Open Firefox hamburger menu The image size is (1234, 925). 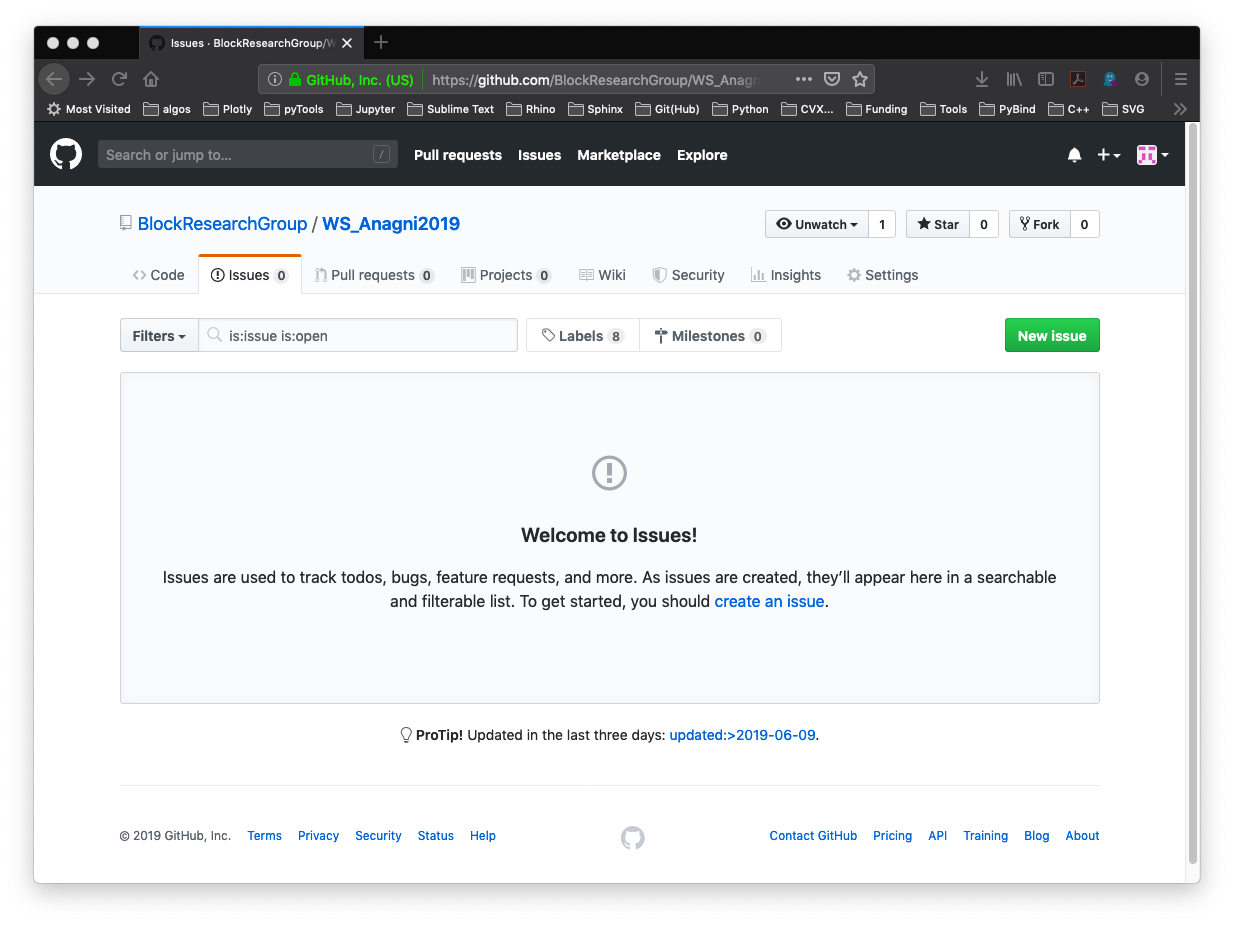[1181, 79]
